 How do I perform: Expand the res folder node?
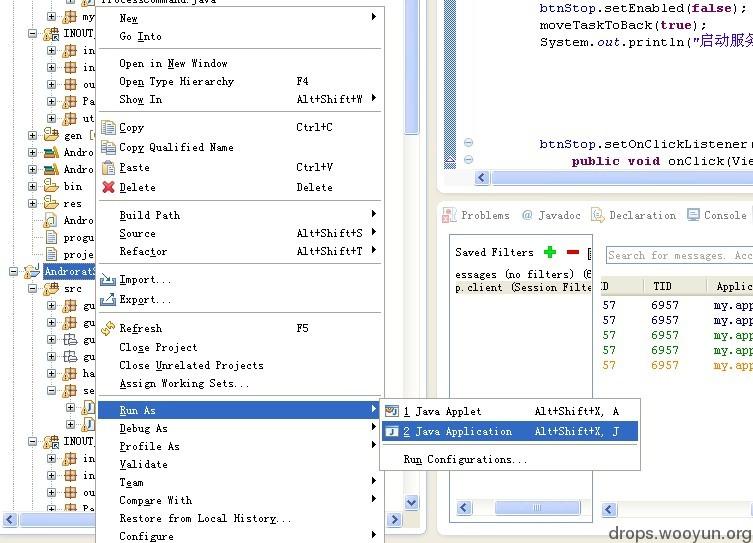[32, 203]
